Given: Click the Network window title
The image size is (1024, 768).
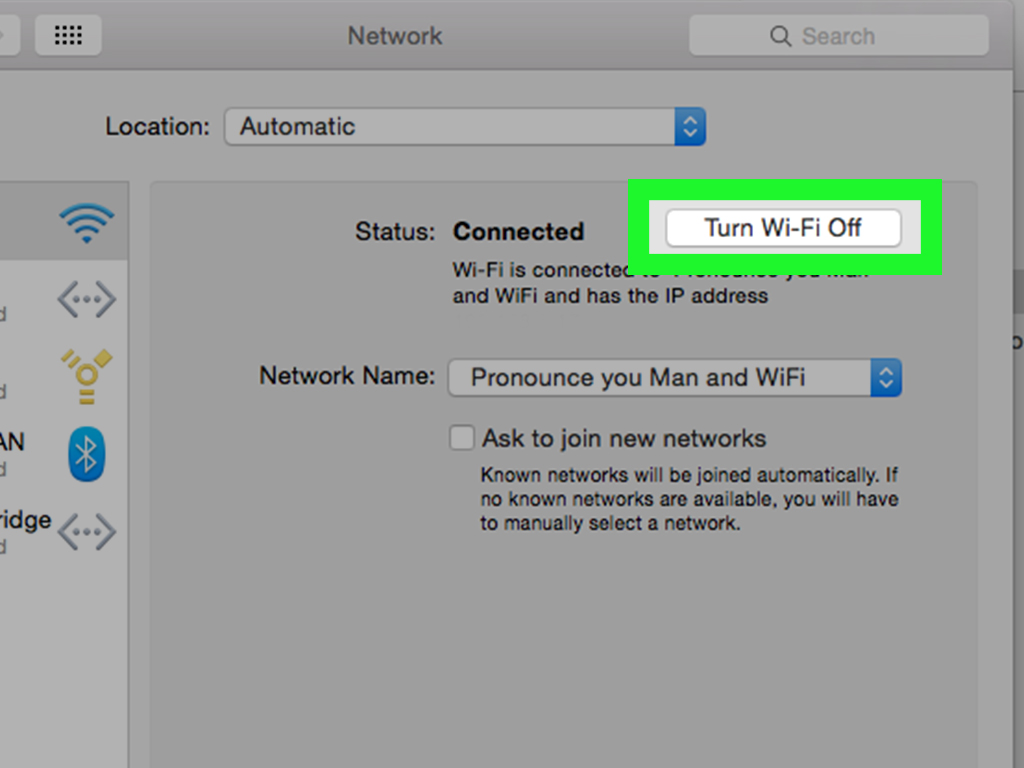Looking at the screenshot, I should coord(395,37).
